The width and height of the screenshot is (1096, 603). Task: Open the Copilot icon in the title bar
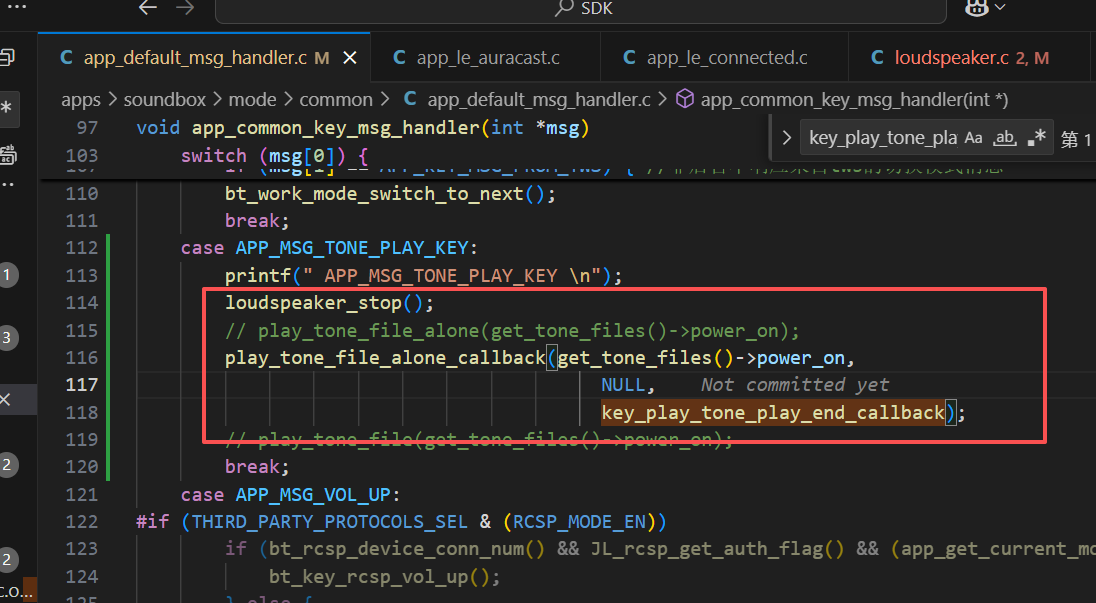(976, 8)
